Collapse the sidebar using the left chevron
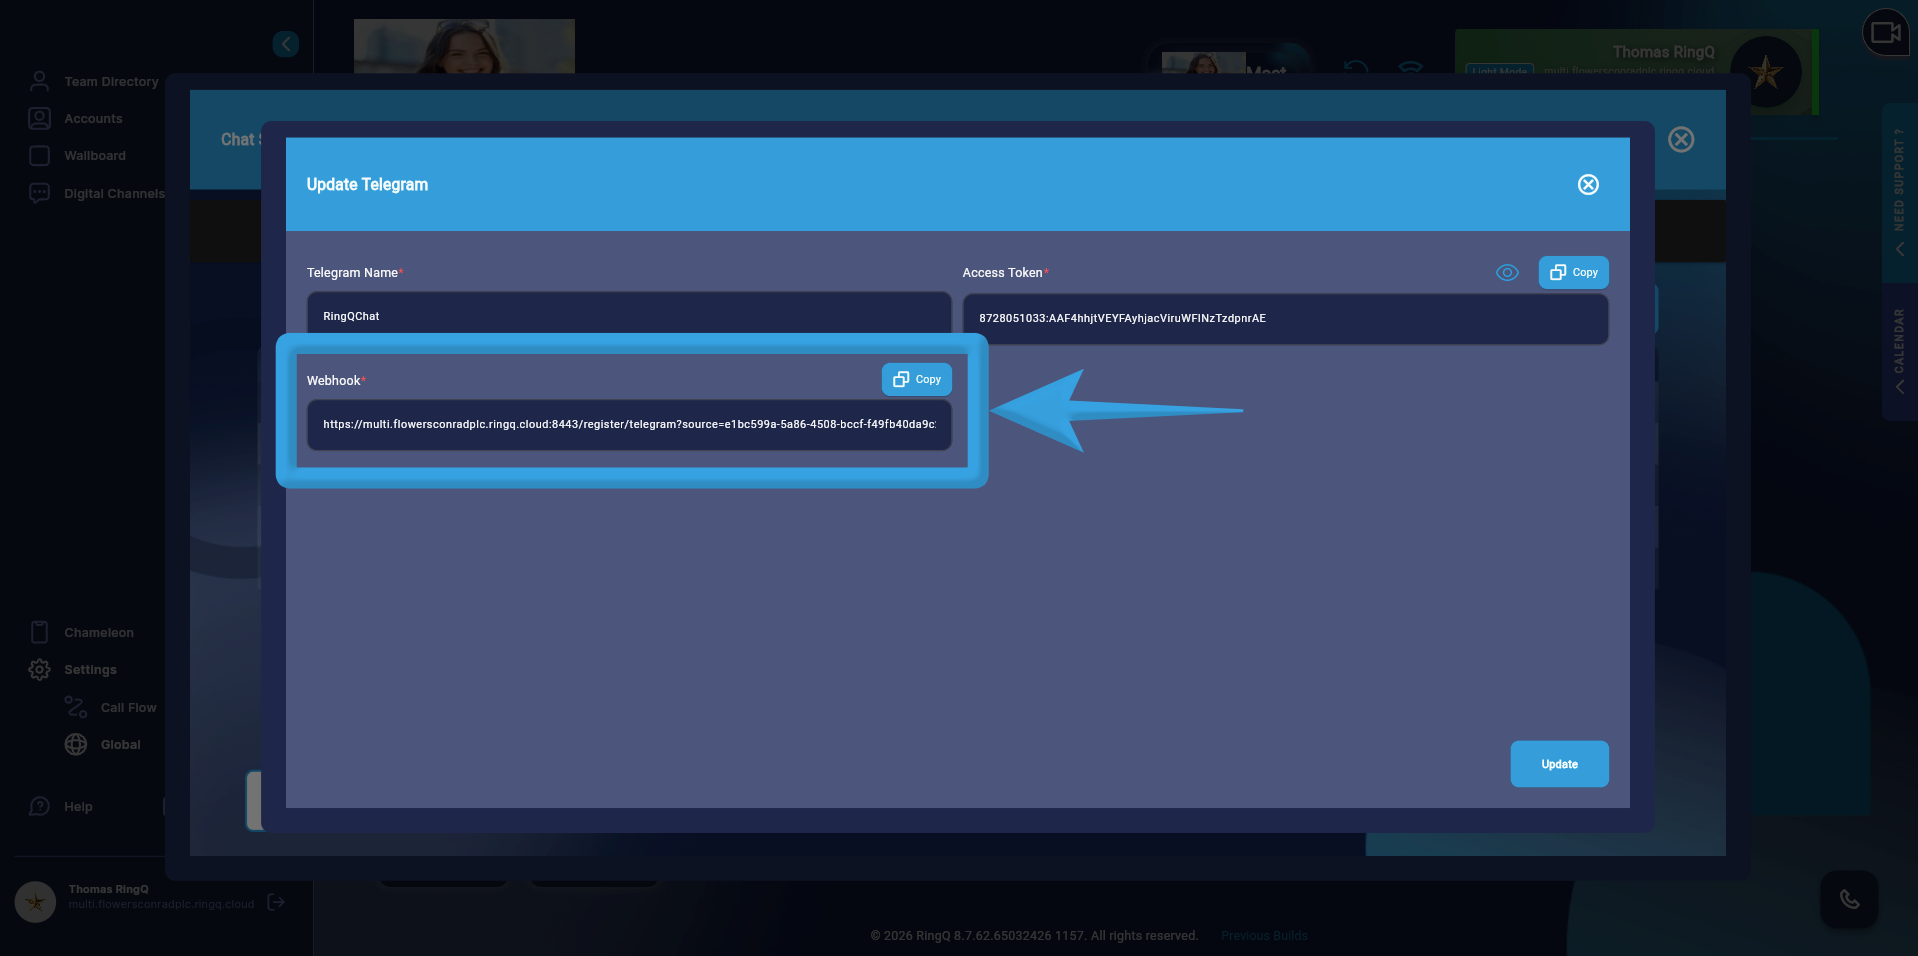The height and width of the screenshot is (956, 1918). pos(286,44)
